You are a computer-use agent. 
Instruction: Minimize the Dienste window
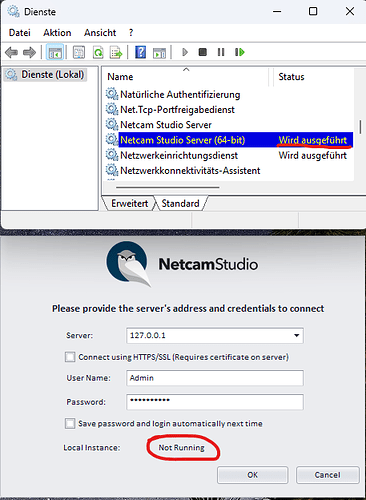pos(277,11)
